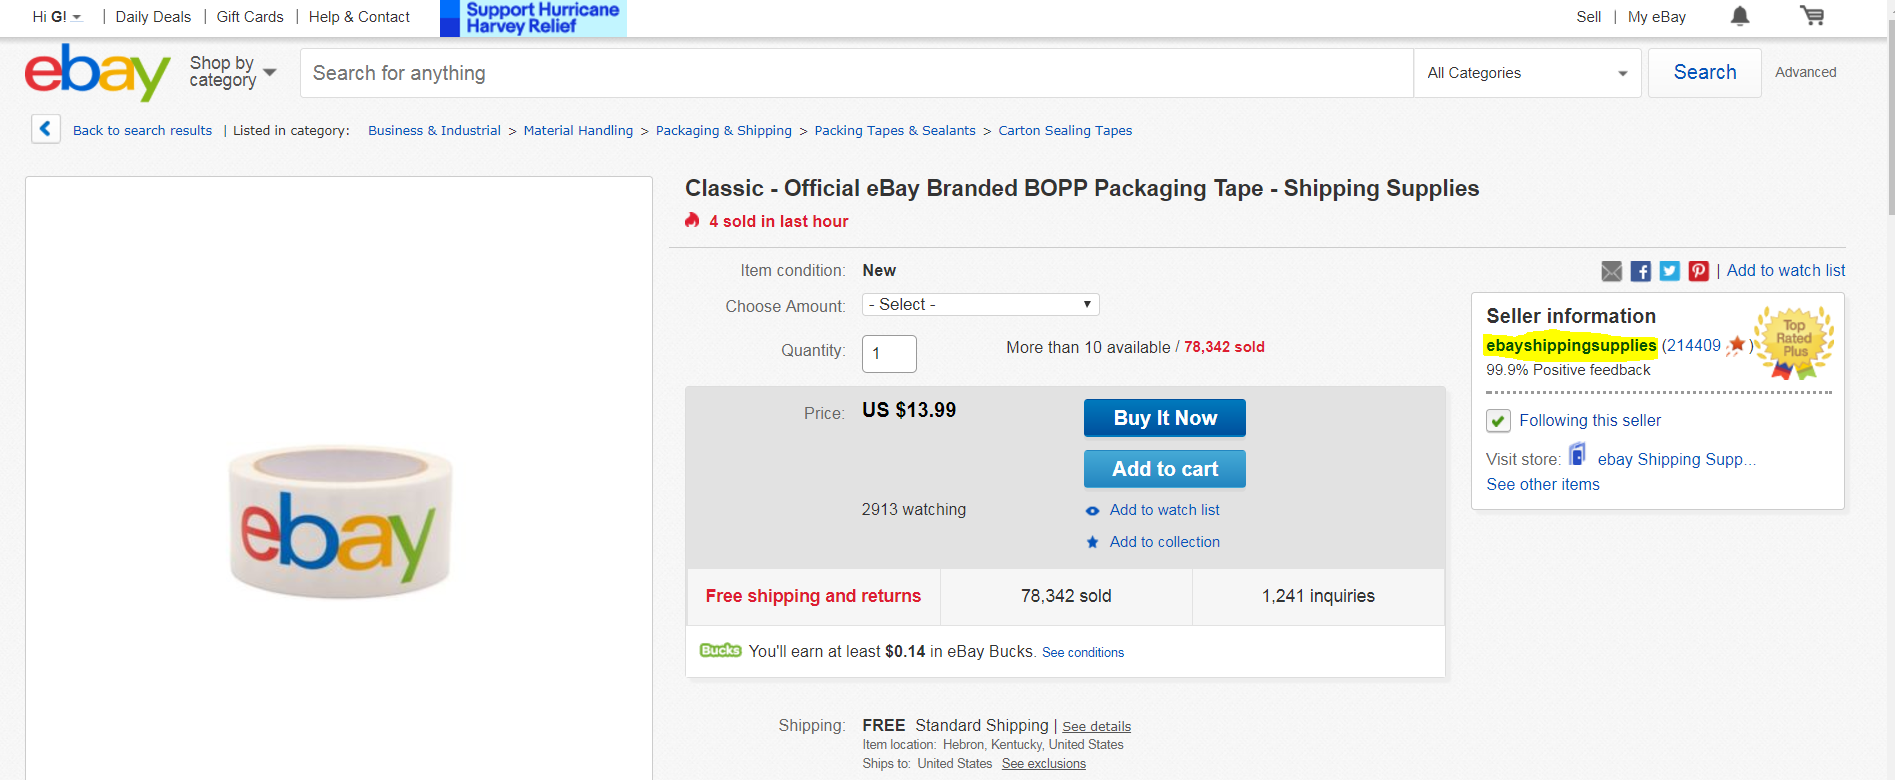
Task: Open the Daily Deals menu
Action: (152, 16)
